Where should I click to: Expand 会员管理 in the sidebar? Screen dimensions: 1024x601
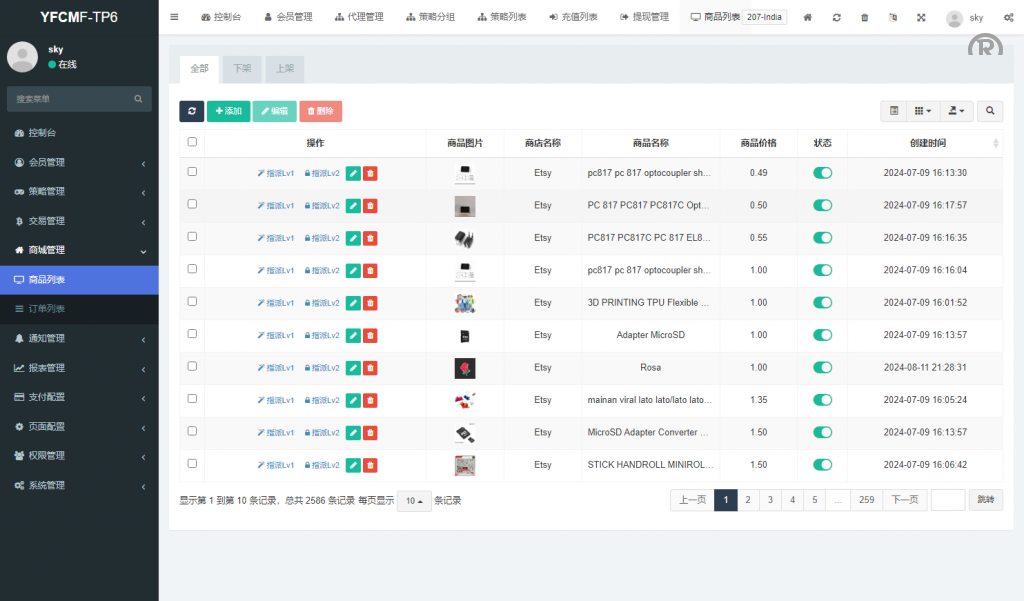tap(79, 162)
